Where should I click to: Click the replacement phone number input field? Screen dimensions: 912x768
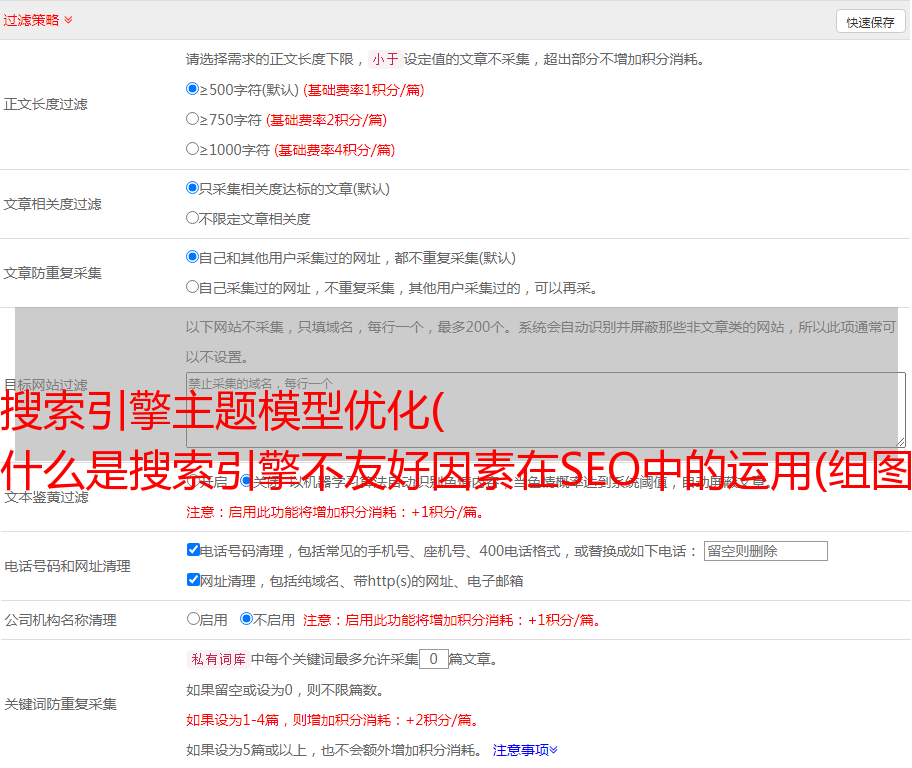click(x=765, y=551)
